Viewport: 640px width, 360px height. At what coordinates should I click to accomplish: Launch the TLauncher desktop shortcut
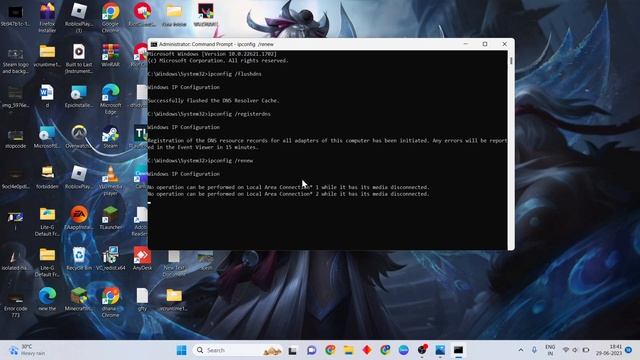(x=111, y=218)
